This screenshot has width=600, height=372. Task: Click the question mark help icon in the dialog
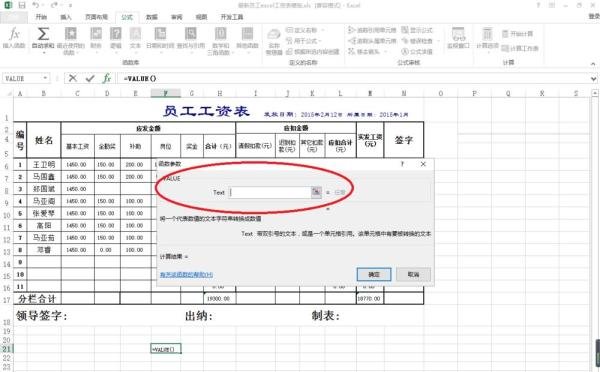[402, 164]
